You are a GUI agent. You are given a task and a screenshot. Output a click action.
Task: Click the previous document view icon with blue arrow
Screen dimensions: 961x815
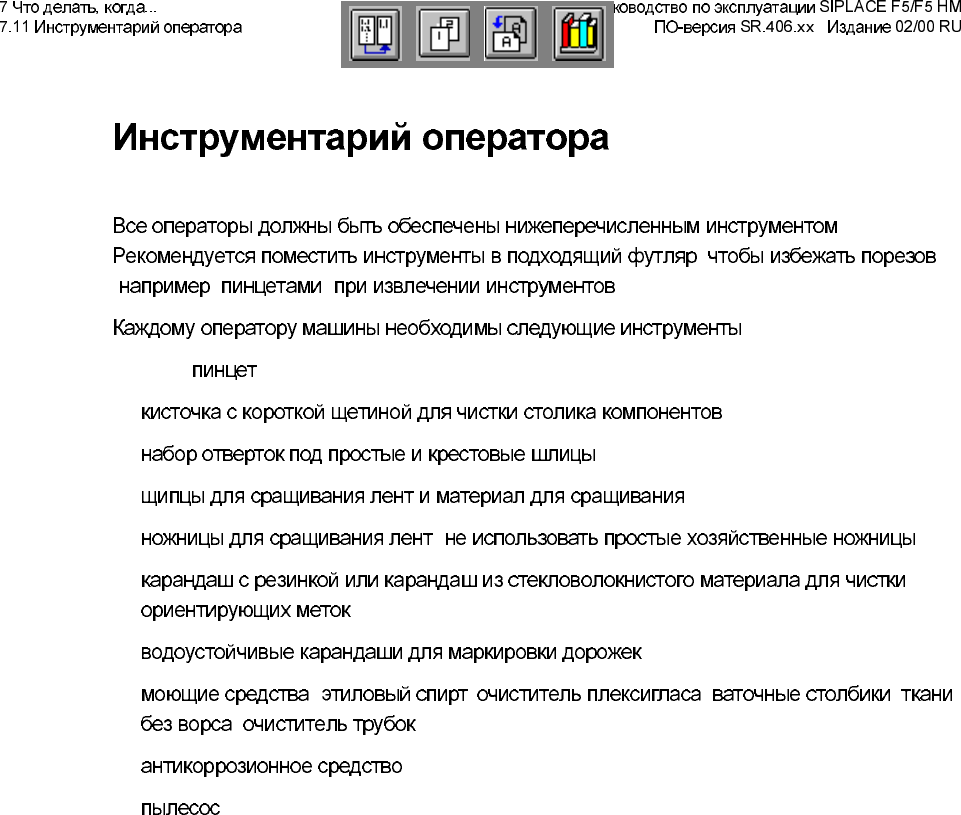511,34
